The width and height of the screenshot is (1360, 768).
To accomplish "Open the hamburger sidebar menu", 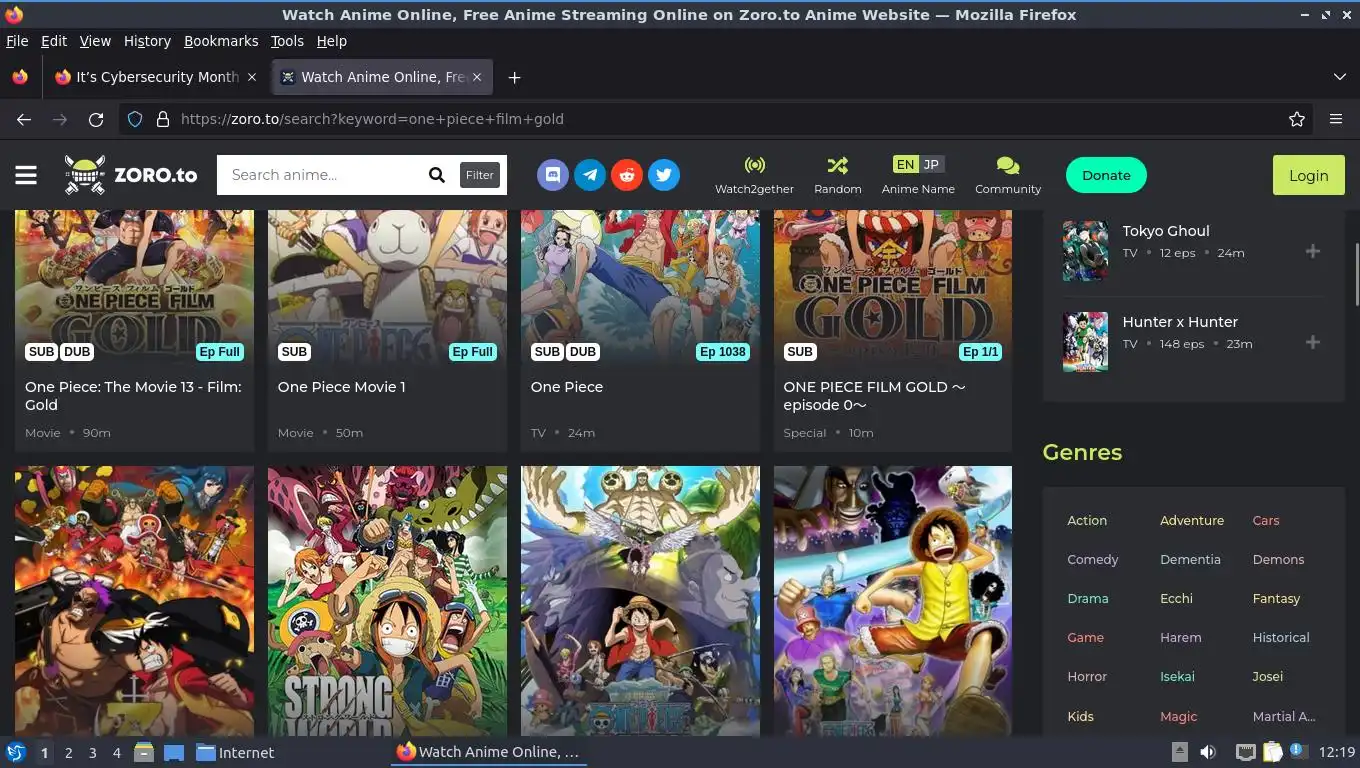I will 26,175.
